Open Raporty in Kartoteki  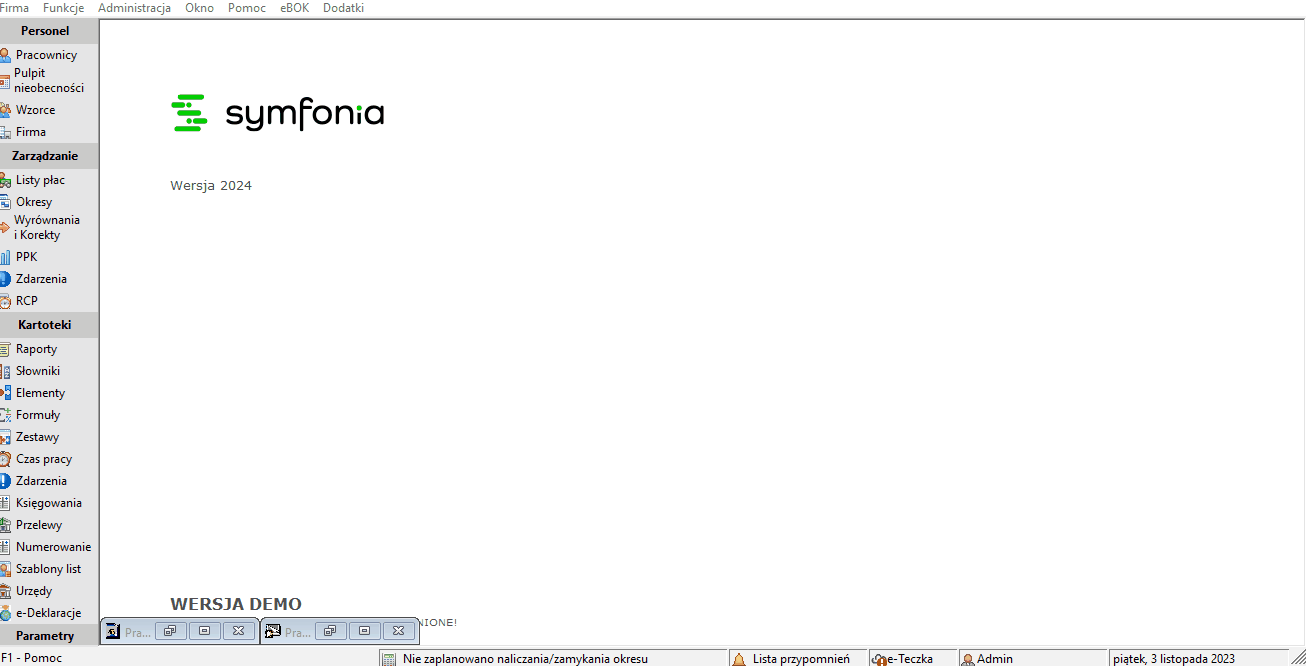36,349
